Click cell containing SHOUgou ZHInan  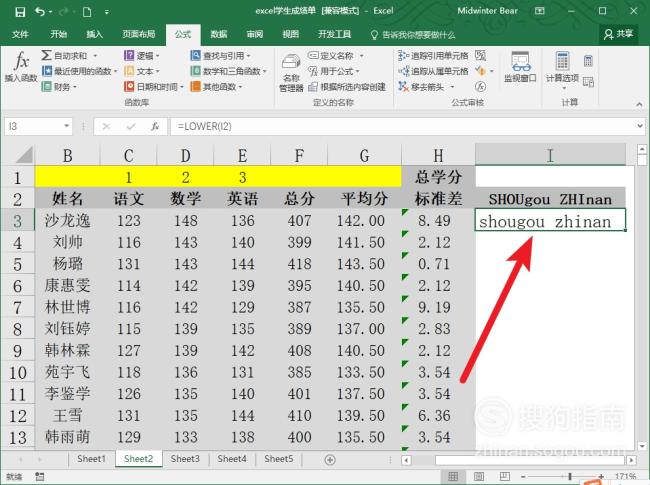click(550, 199)
